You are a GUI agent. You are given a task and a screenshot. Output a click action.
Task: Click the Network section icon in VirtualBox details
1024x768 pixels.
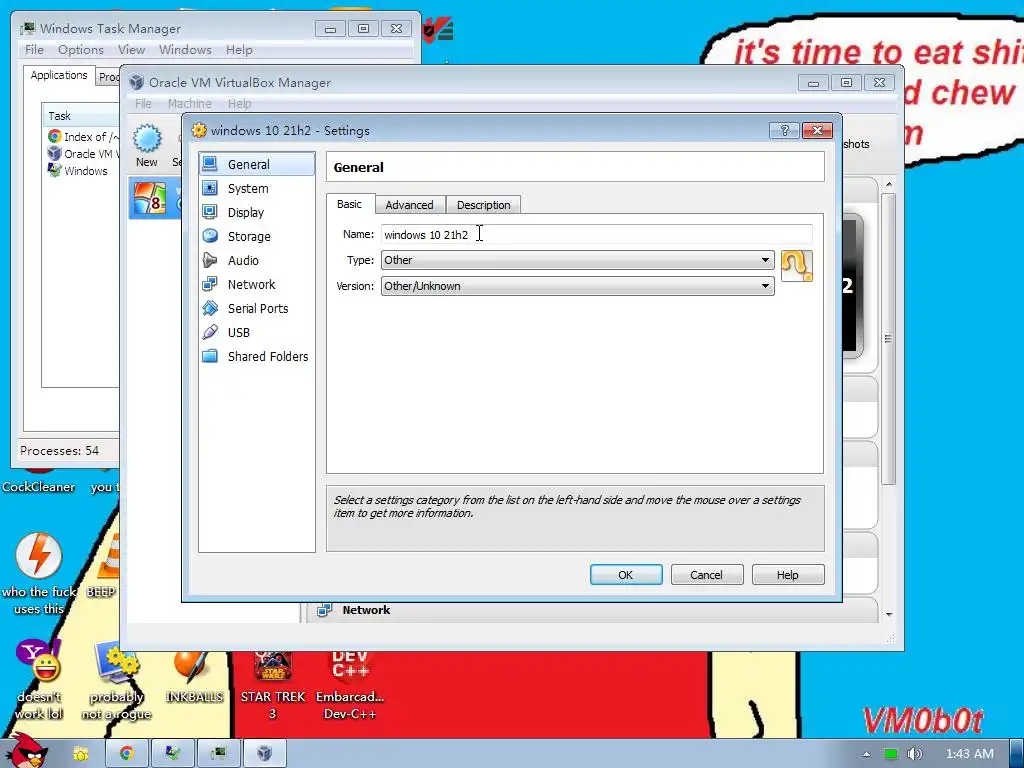[x=324, y=610]
